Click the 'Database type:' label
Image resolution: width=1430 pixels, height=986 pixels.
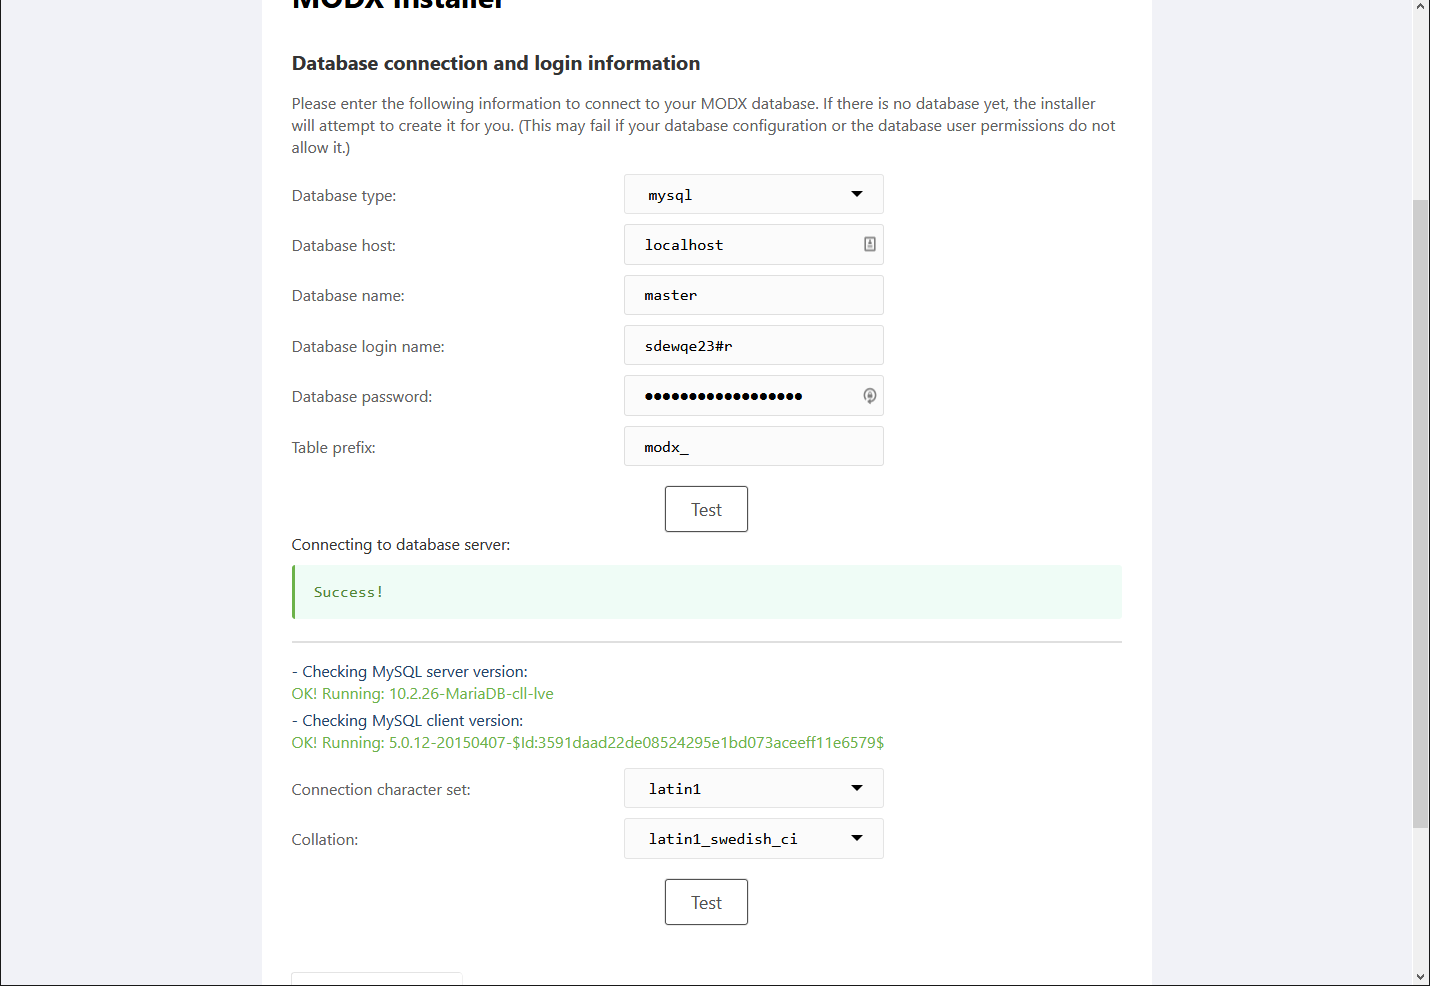click(344, 196)
